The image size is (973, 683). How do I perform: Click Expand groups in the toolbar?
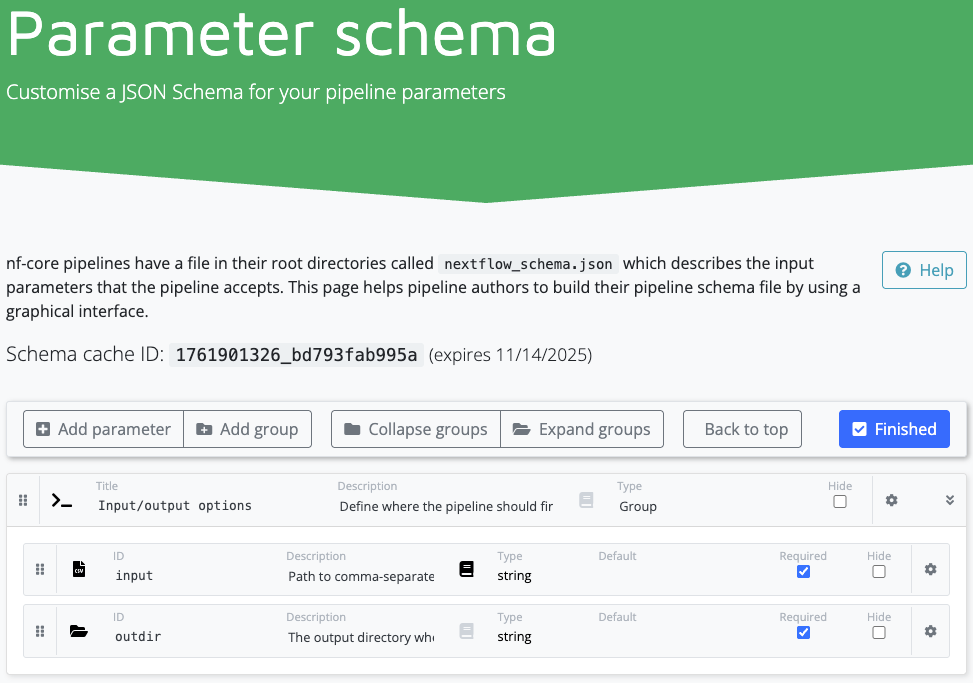[x=582, y=429]
